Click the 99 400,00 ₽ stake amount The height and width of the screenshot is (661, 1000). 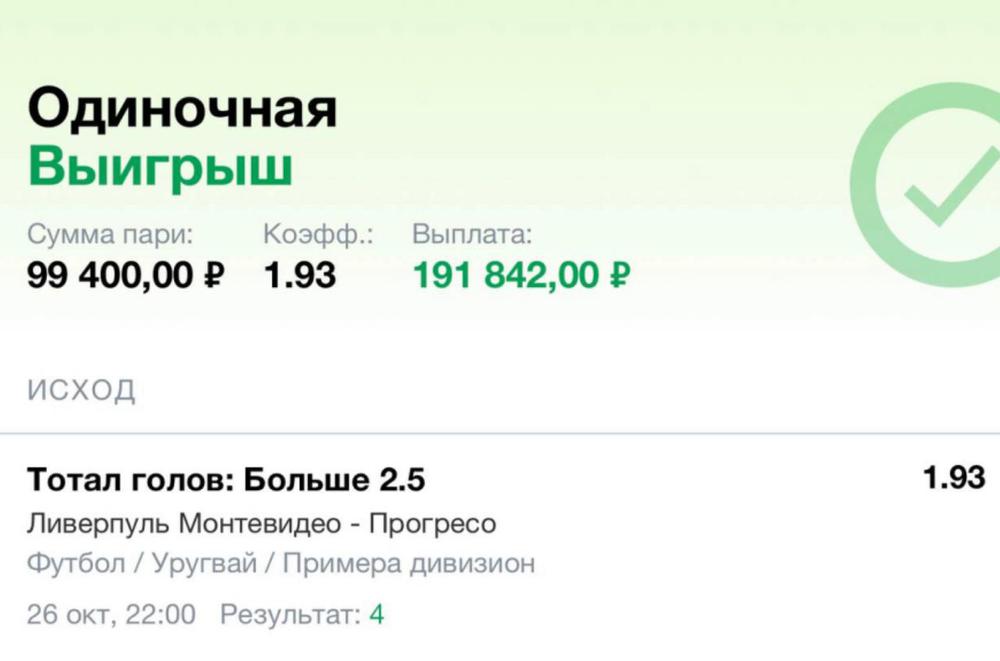[126, 276]
